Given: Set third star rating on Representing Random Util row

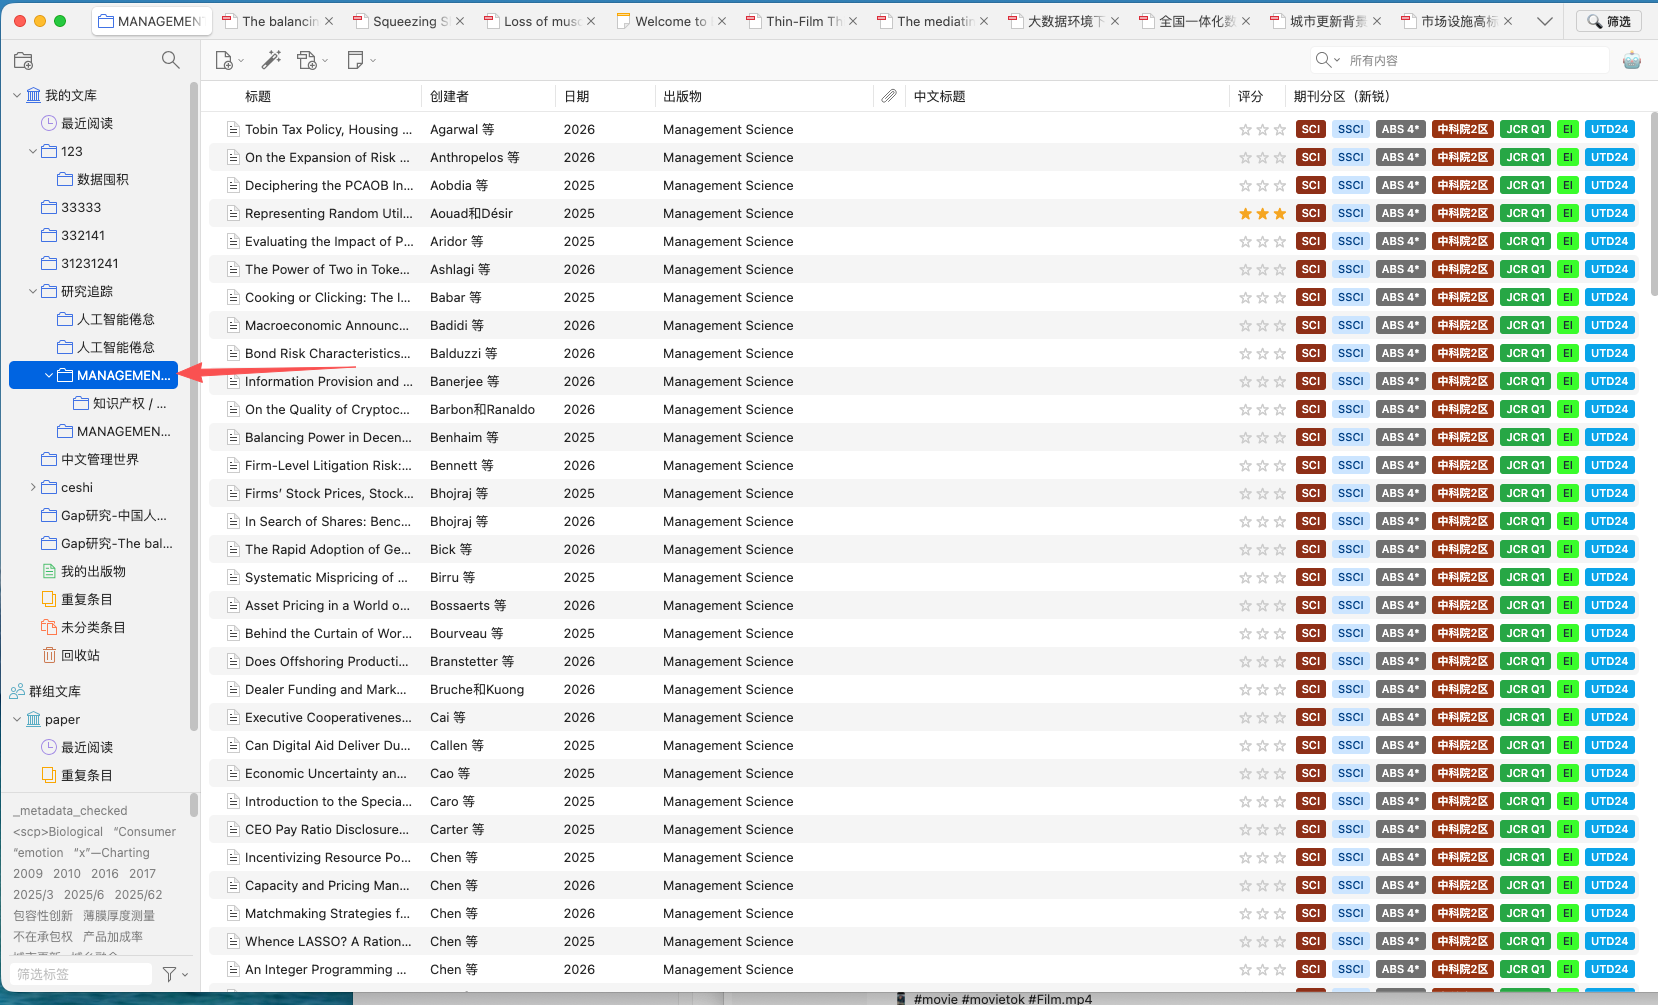Looking at the screenshot, I should 1280,213.
